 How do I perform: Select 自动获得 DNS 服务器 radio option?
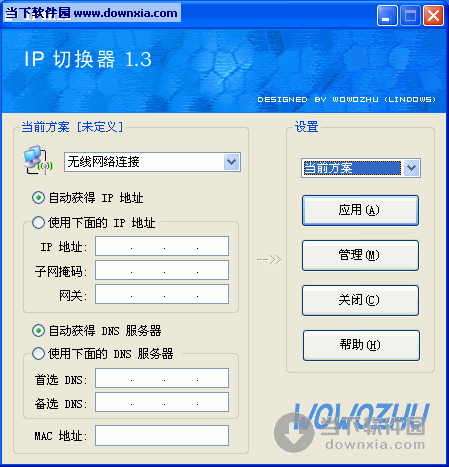click(38, 330)
